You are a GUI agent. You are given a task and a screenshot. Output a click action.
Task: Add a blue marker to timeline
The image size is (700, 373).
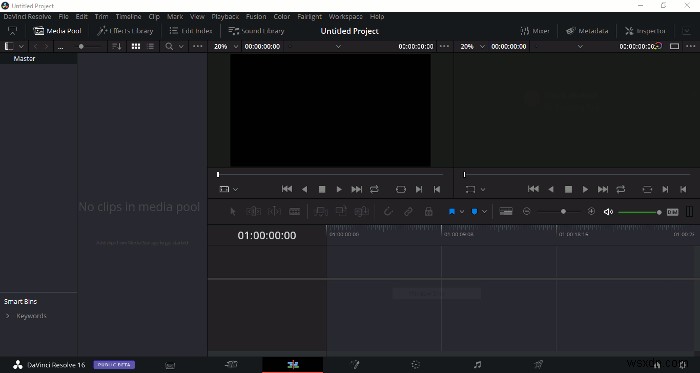(x=475, y=211)
